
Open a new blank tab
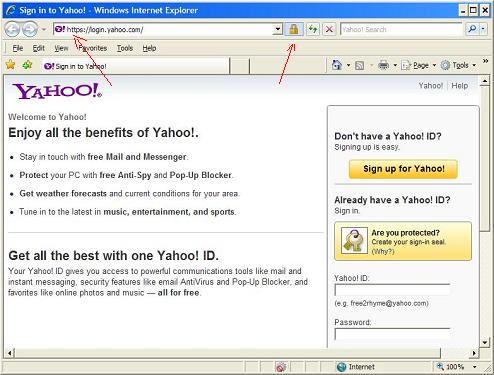[x=239, y=66]
